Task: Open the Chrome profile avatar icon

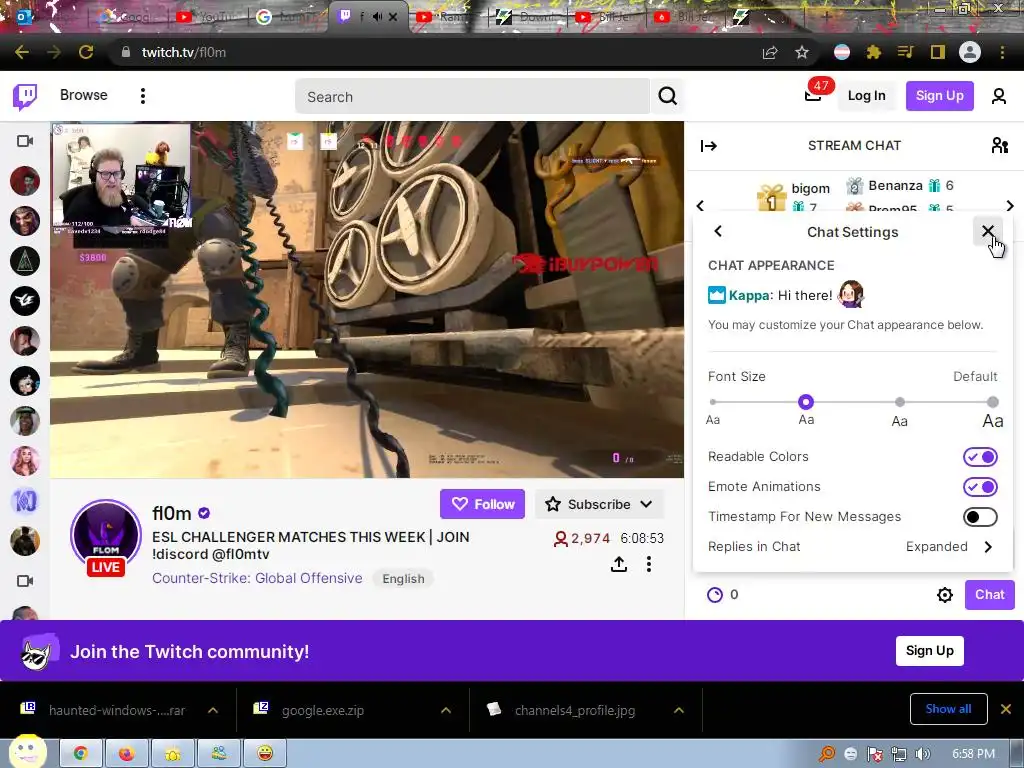Action: pos(970,52)
